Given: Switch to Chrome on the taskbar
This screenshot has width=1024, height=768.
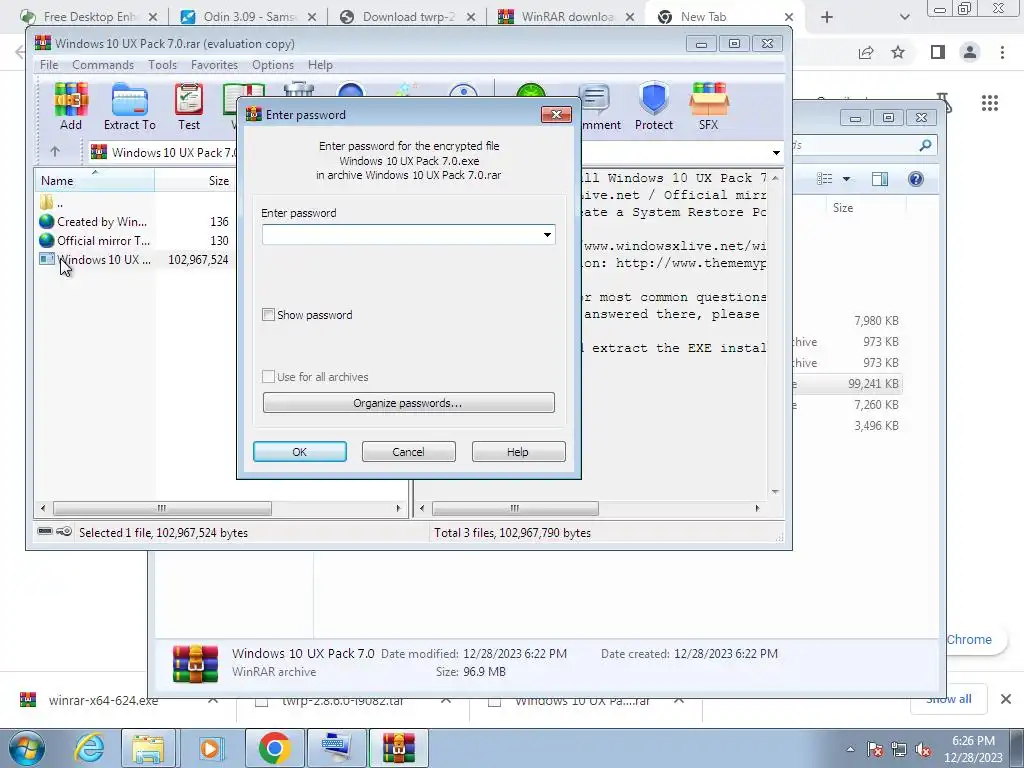Looking at the screenshot, I should tap(275, 748).
